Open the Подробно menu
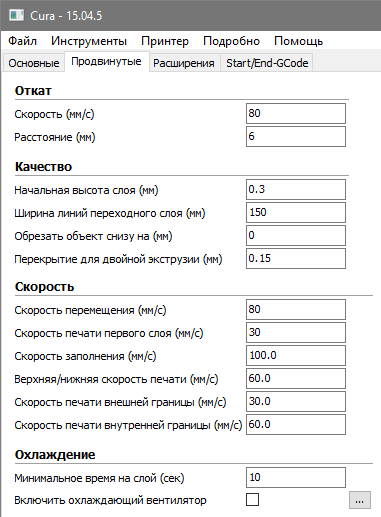 tap(231, 41)
